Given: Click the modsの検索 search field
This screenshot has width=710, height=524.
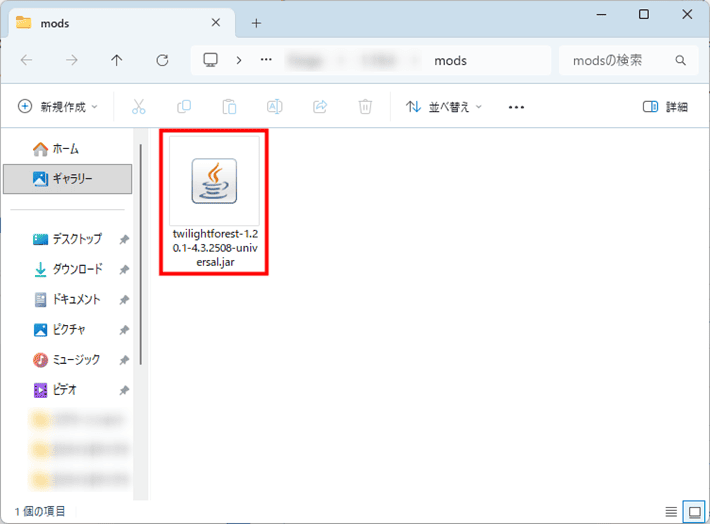Looking at the screenshot, I should tap(628, 60).
